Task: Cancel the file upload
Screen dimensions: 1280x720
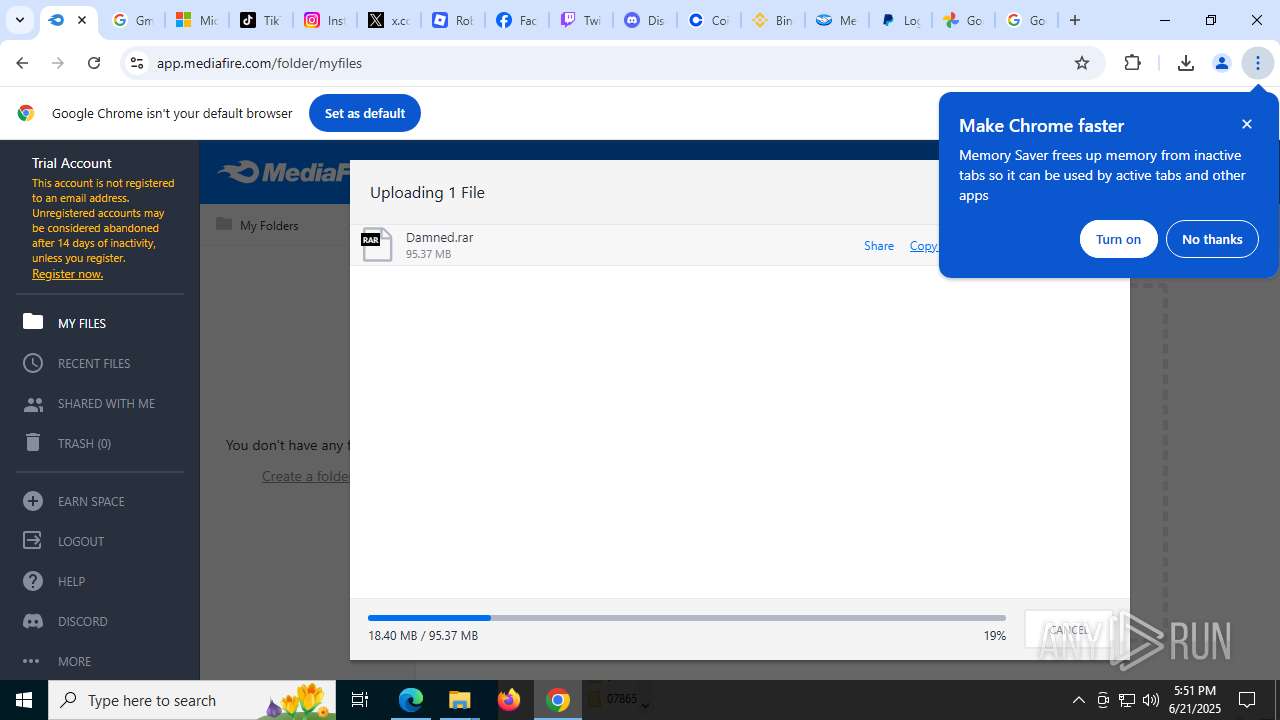Action: (1068, 630)
